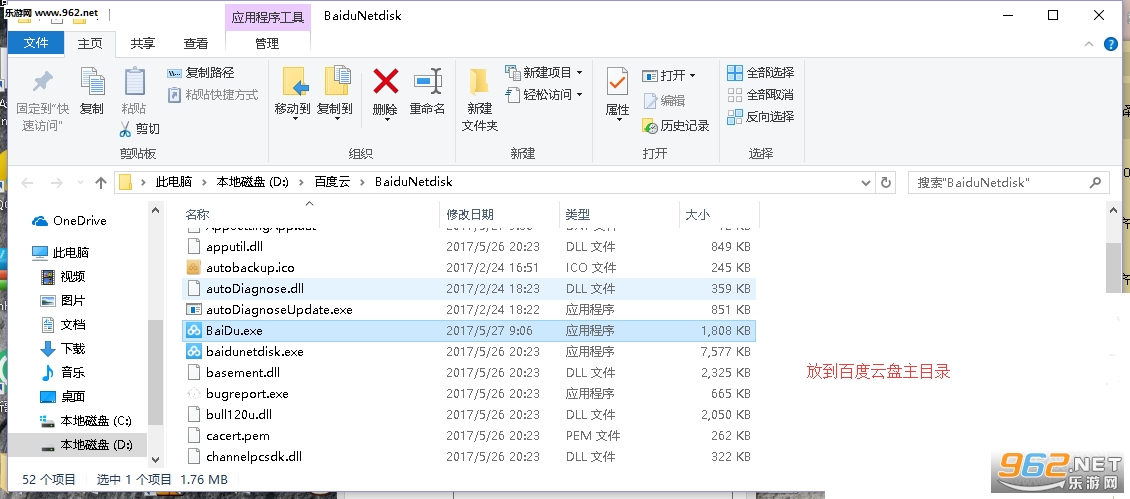Click the 复制 (Copy) ribbon icon
Screen dimensions: 1130x499
point(92,81)
